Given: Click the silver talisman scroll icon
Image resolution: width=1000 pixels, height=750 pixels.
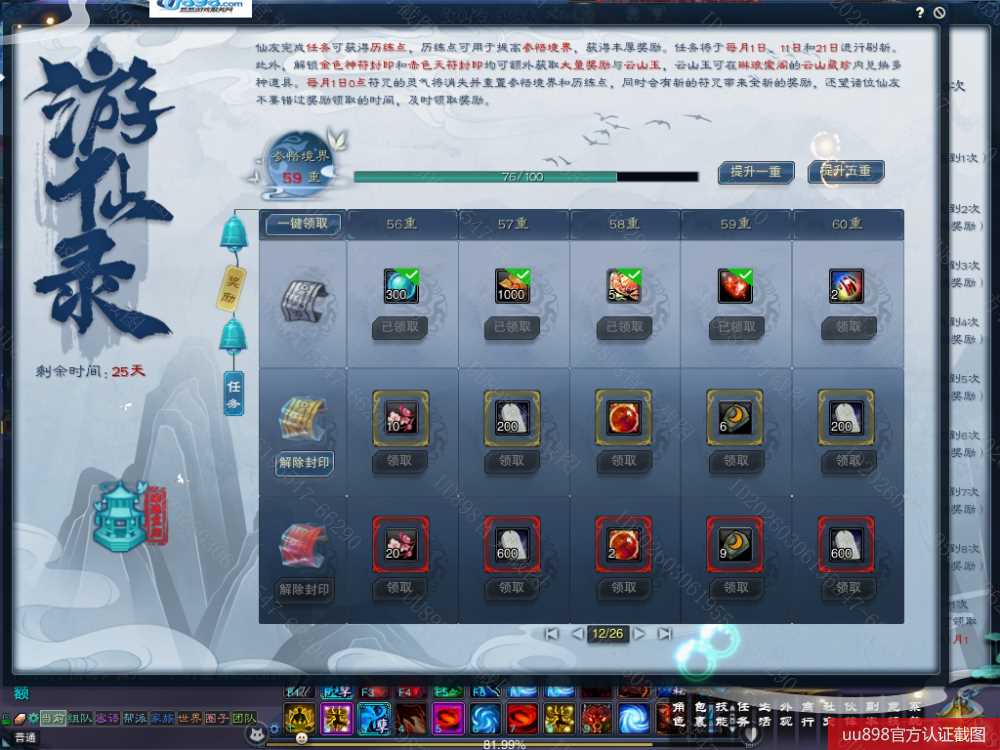Looking at the screenshot, I should pyautogui.click(x=303, y=297).
